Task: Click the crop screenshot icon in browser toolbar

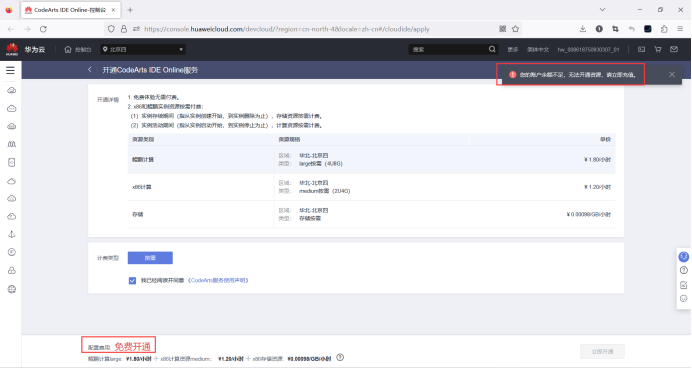Action: (615, 29)
